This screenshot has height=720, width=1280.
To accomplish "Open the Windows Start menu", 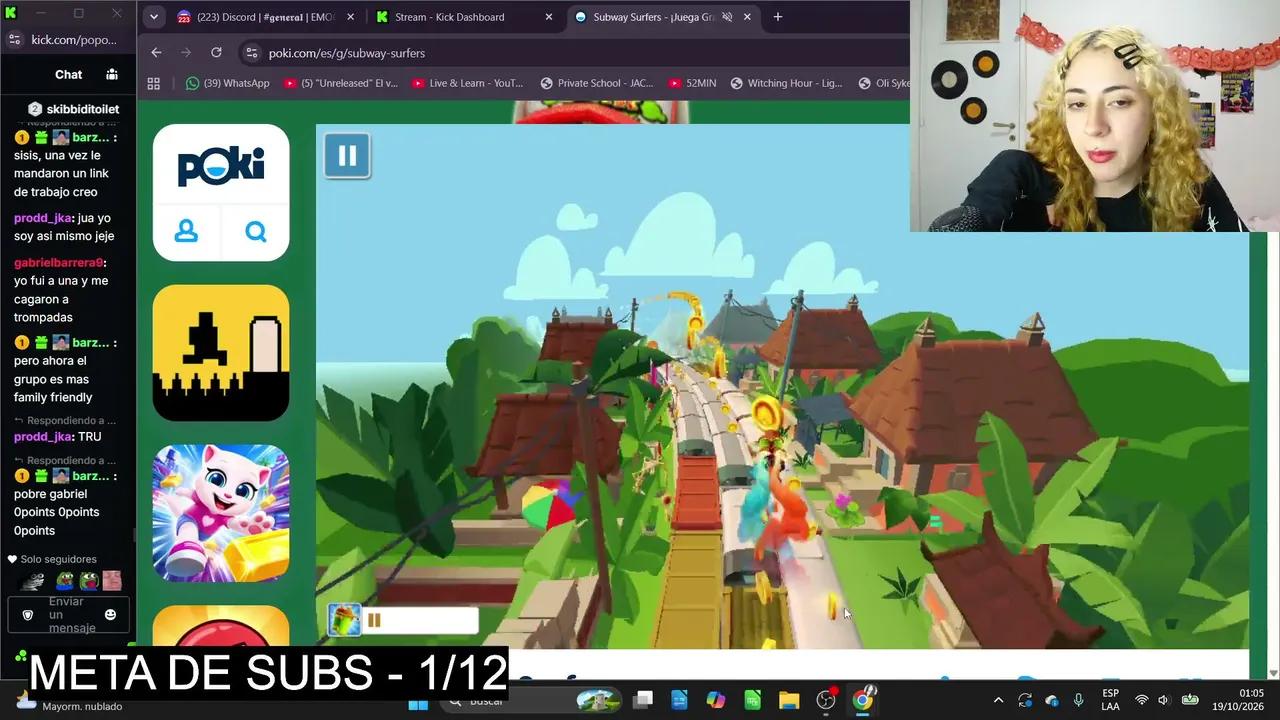I will [x=418, y=700].
